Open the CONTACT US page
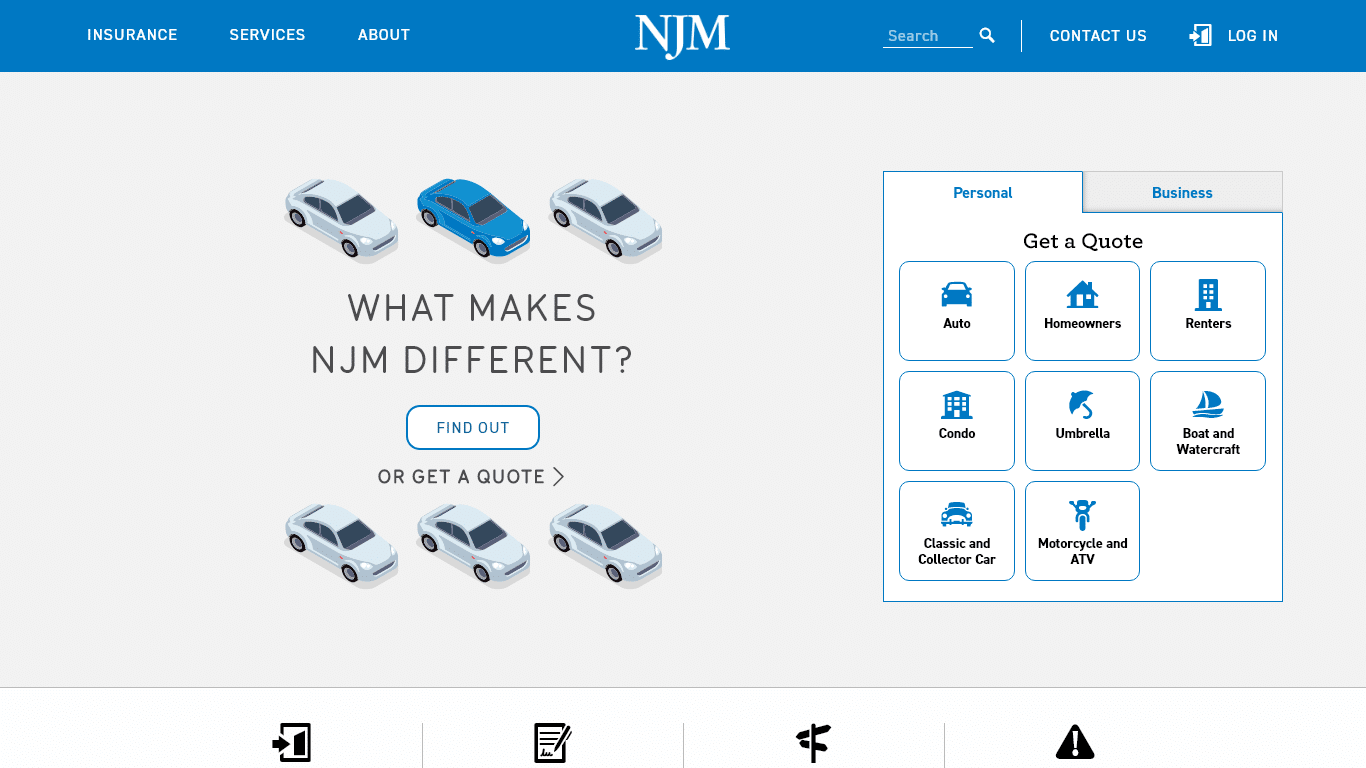Viewport: 1366px width, 768px height. (x=1098, y=35)
